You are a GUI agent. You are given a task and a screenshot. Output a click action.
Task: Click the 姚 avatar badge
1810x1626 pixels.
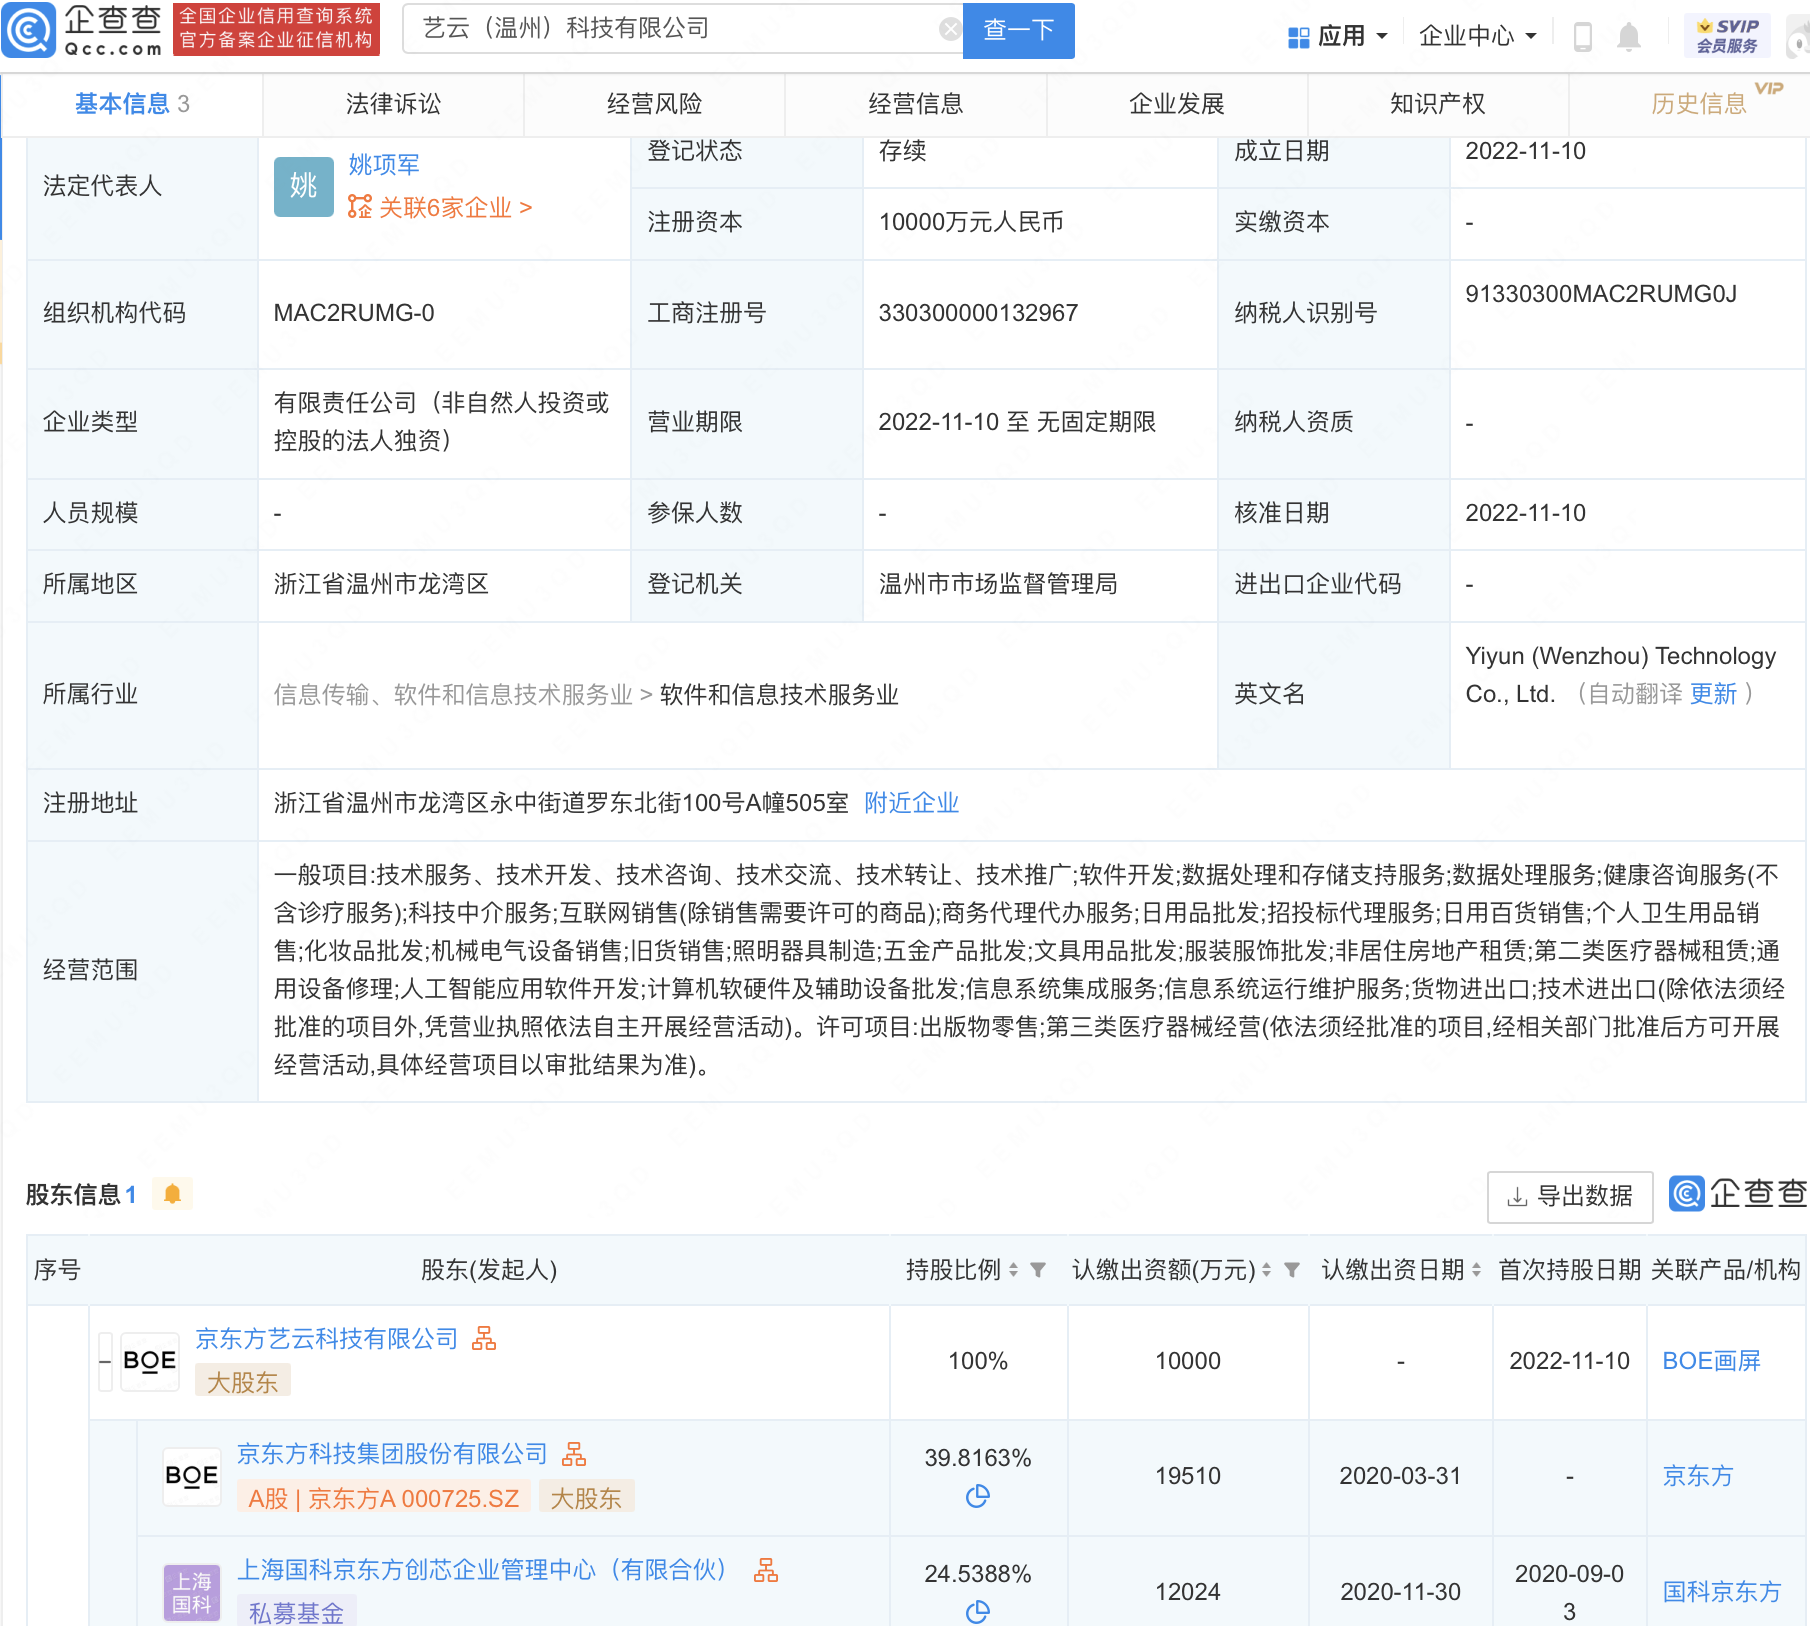tap(303, 186)
